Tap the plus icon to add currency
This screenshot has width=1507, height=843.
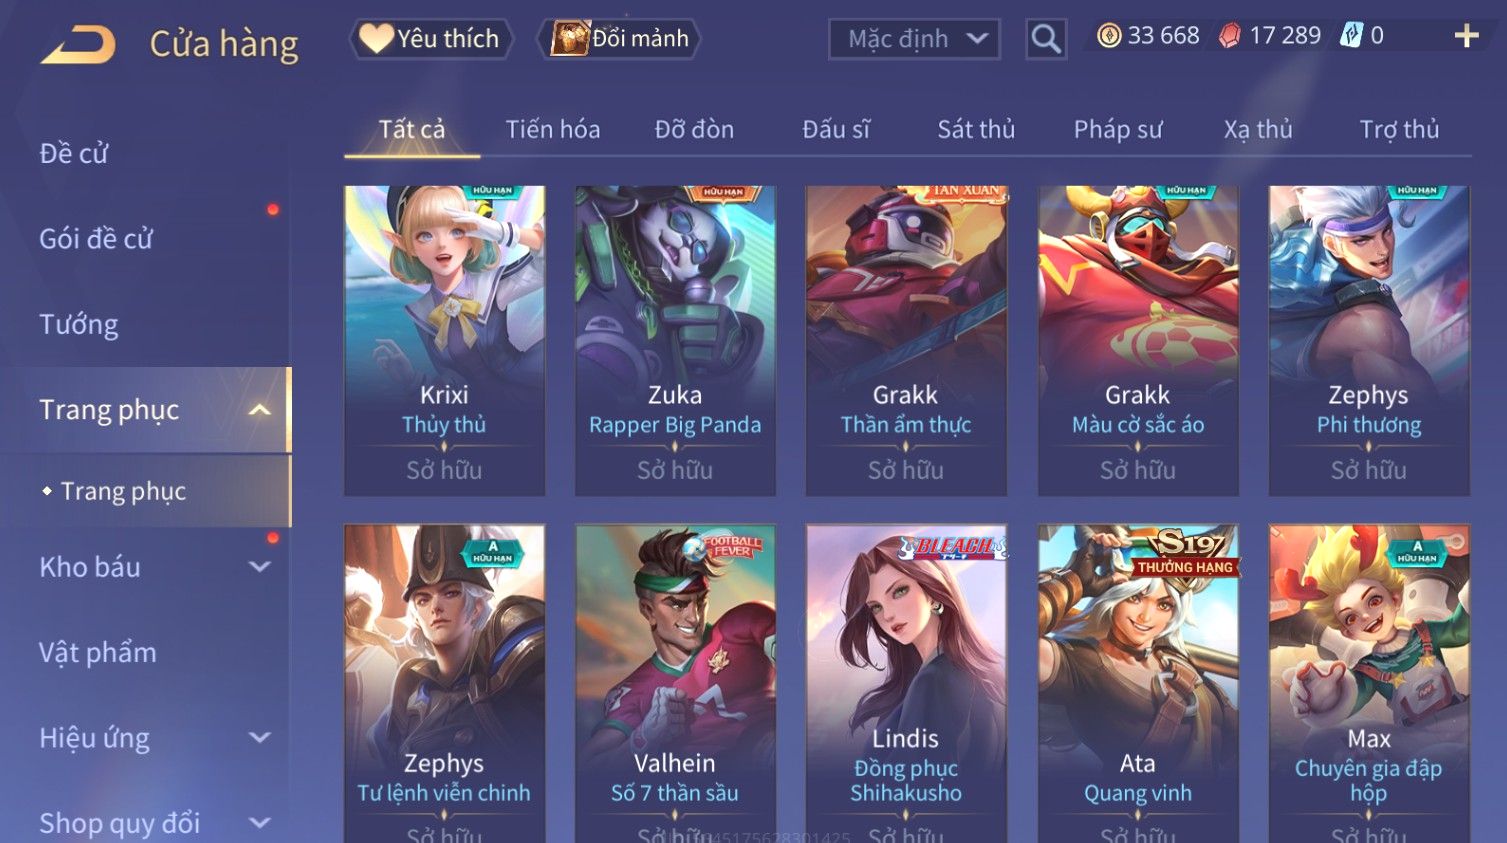coord(1466,36)
